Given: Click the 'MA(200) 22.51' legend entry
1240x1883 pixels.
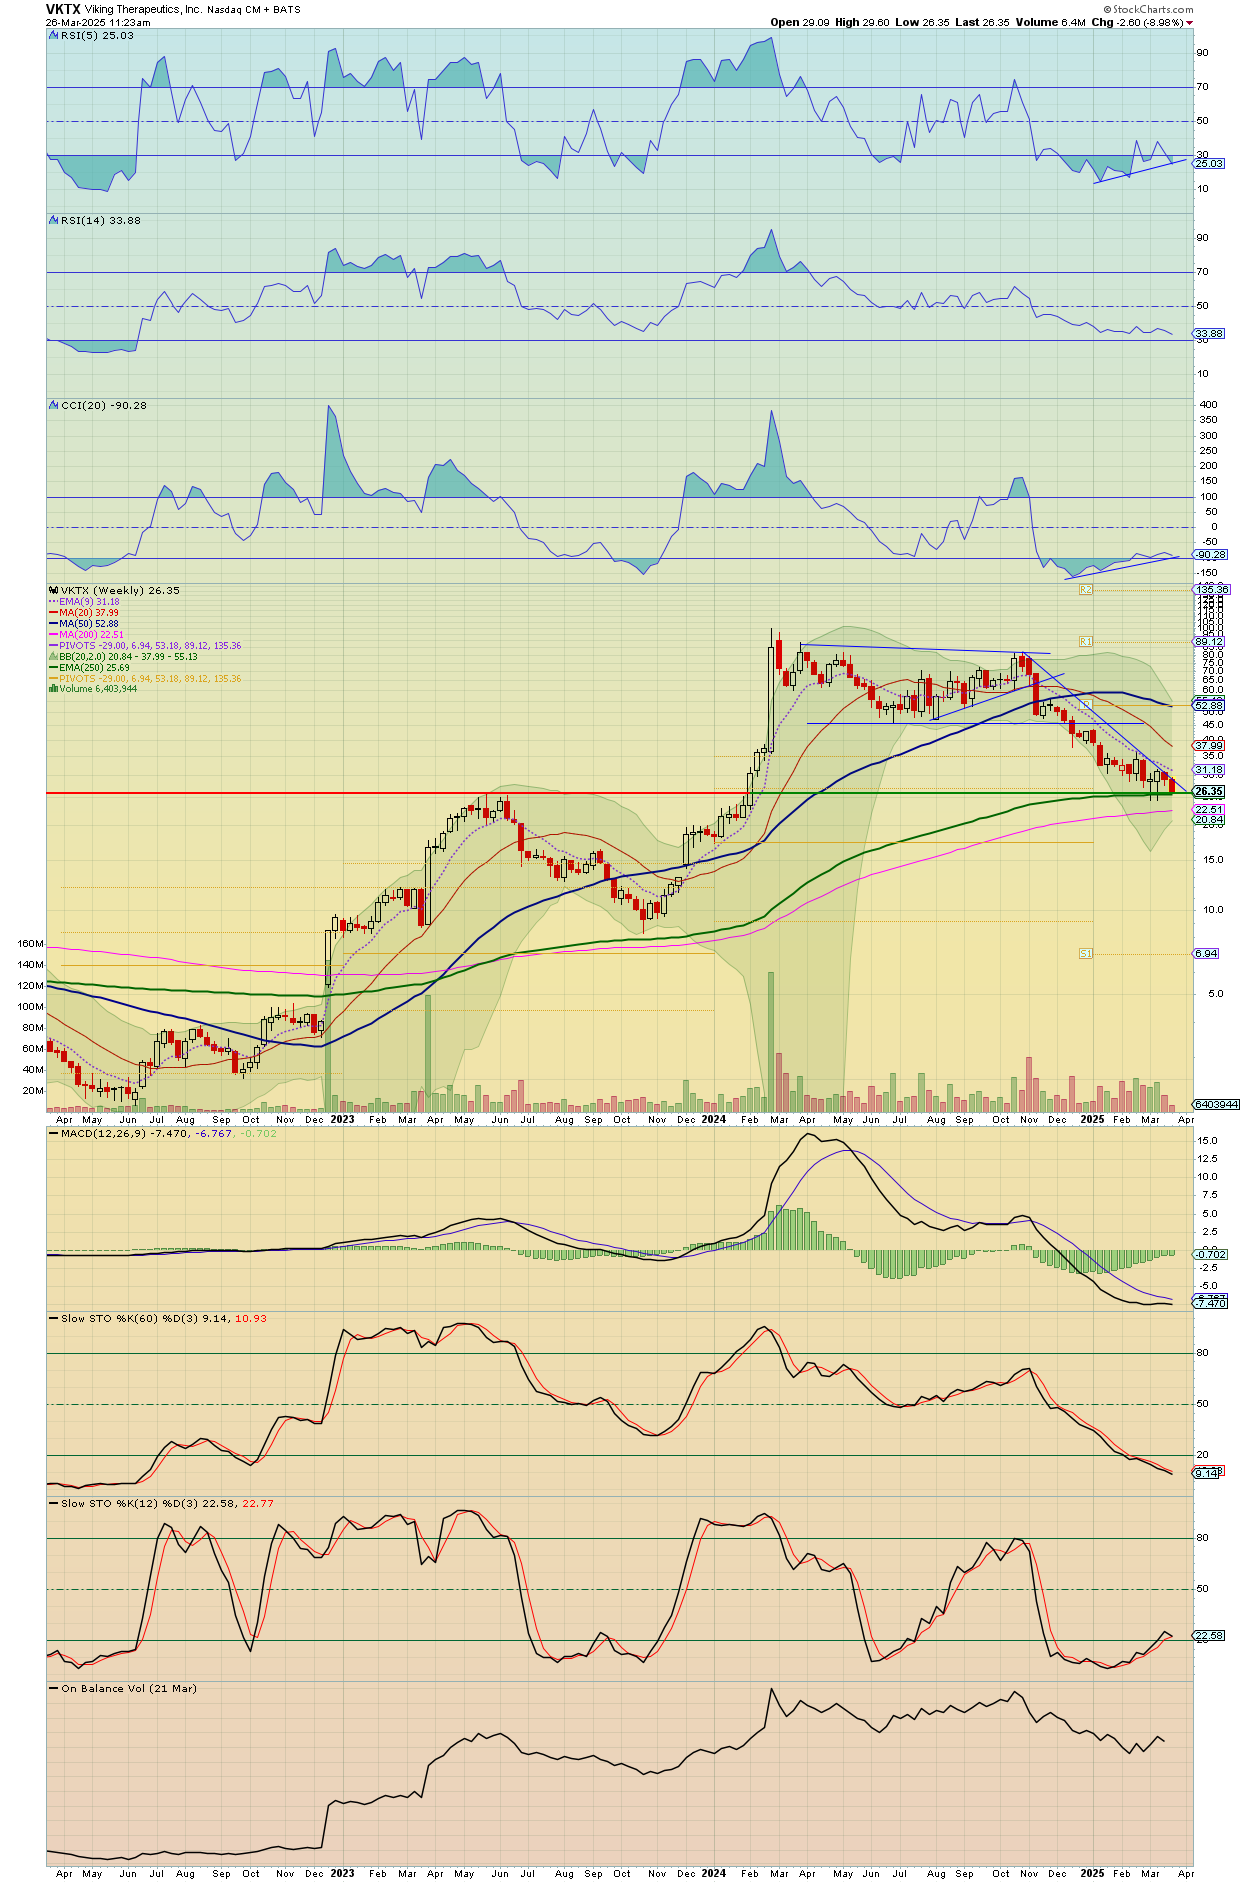Looking at the screenshot, I should [92, 635].
